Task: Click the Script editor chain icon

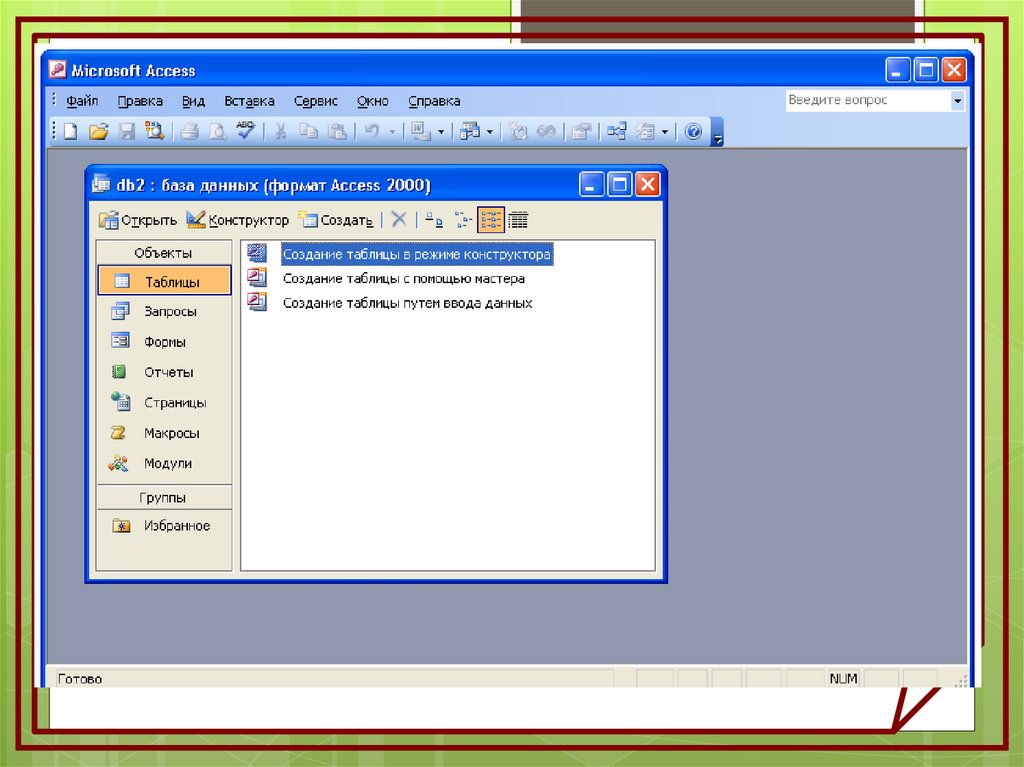Action: pos(546,132)
